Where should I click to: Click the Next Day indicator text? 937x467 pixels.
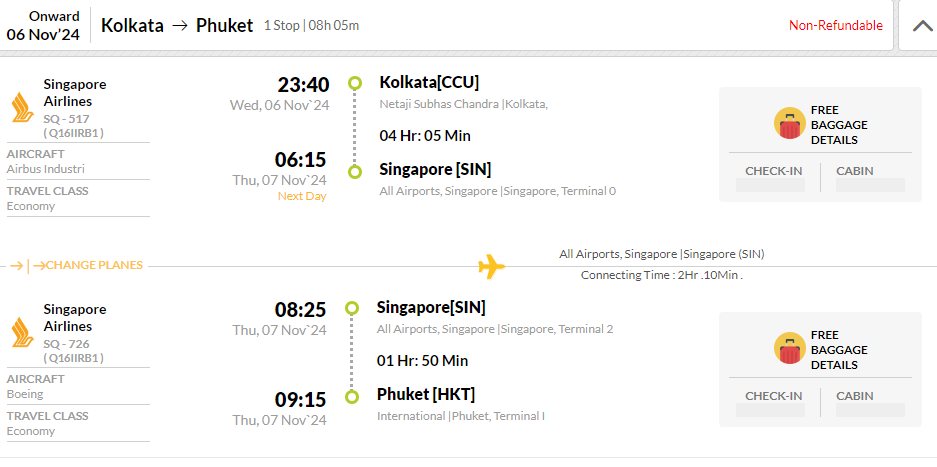[302, 196]
